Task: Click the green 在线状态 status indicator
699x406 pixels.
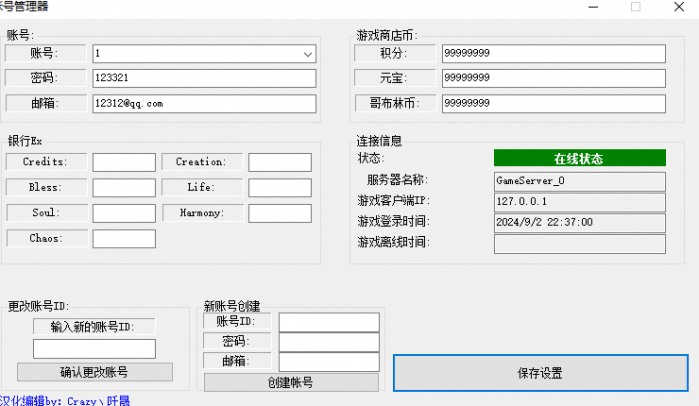Action: pyautogui.click(x=579, y=159)
